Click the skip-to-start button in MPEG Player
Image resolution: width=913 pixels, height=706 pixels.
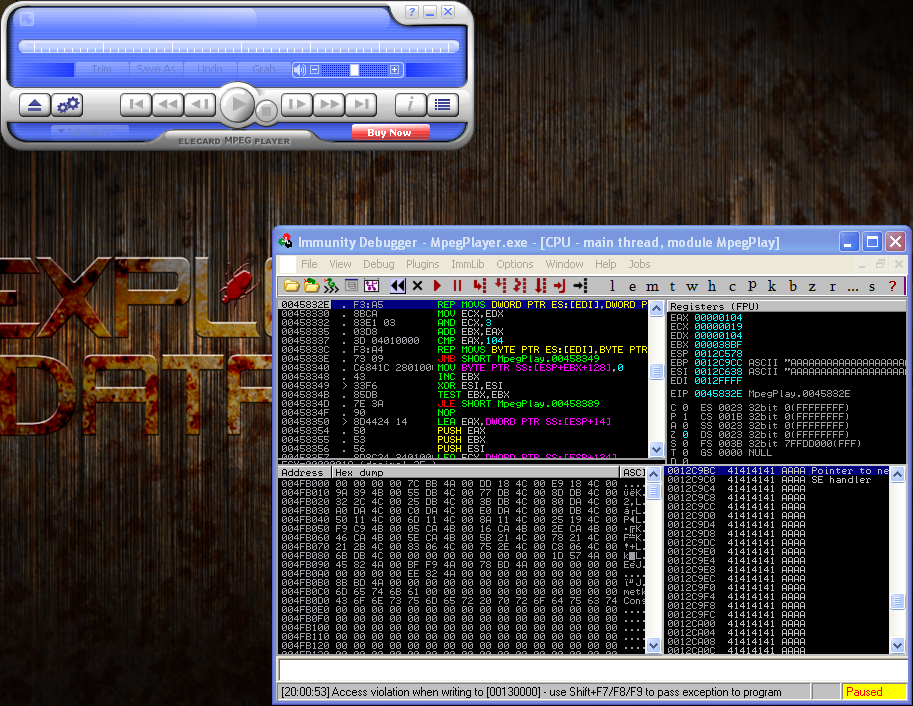[x=136, y=105]
